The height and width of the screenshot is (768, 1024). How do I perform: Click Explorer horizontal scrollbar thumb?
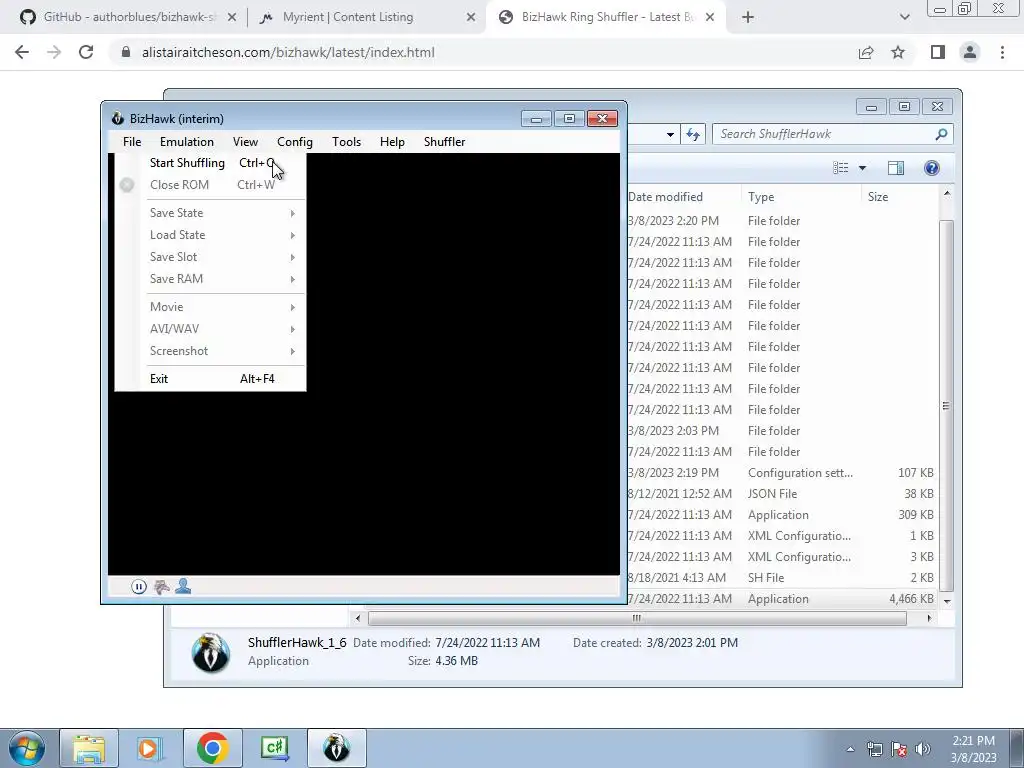tap(637, 618)
